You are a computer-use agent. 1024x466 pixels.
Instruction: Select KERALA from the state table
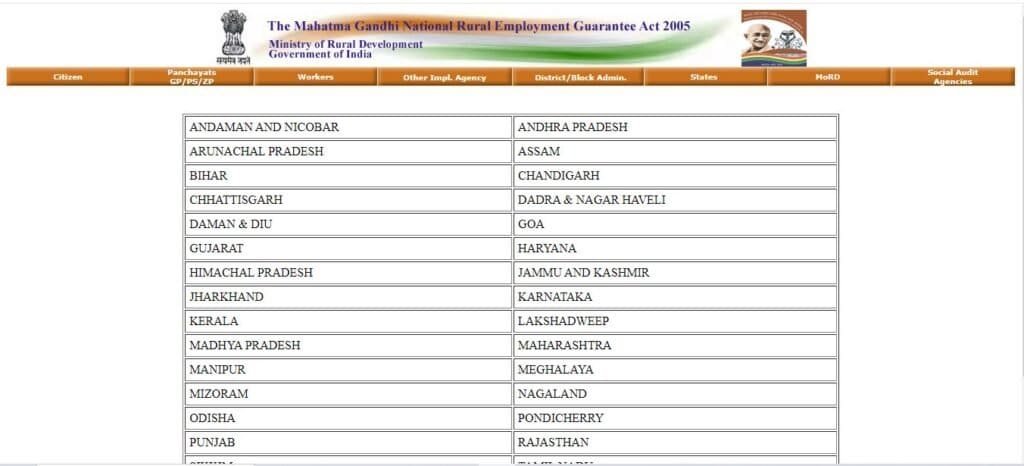214,321
